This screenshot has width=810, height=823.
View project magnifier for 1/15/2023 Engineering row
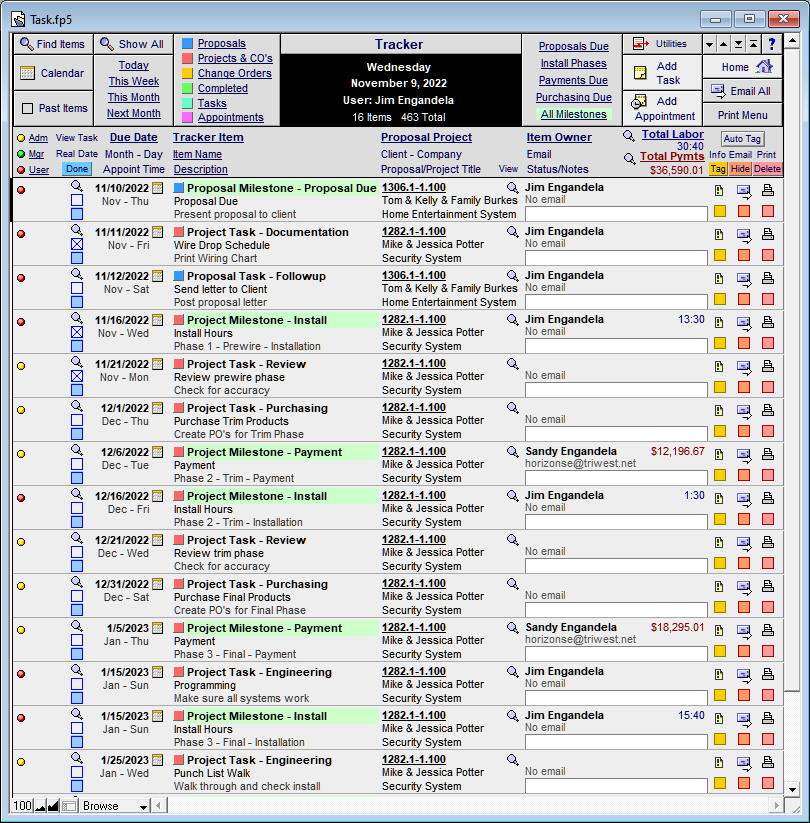click(512, 671)
